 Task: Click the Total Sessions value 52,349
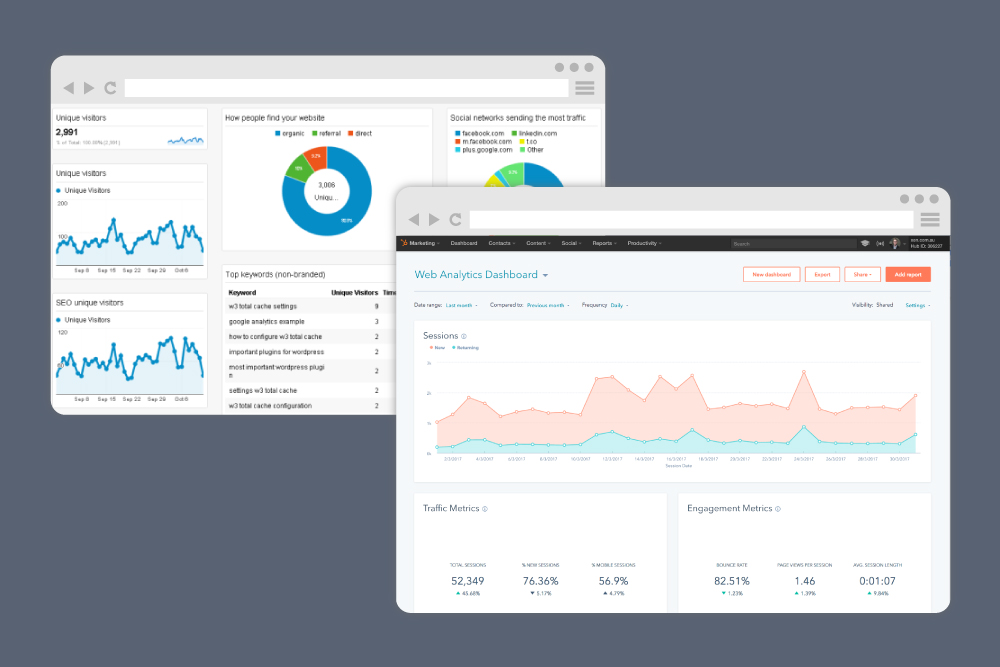(x=467, y=582)
